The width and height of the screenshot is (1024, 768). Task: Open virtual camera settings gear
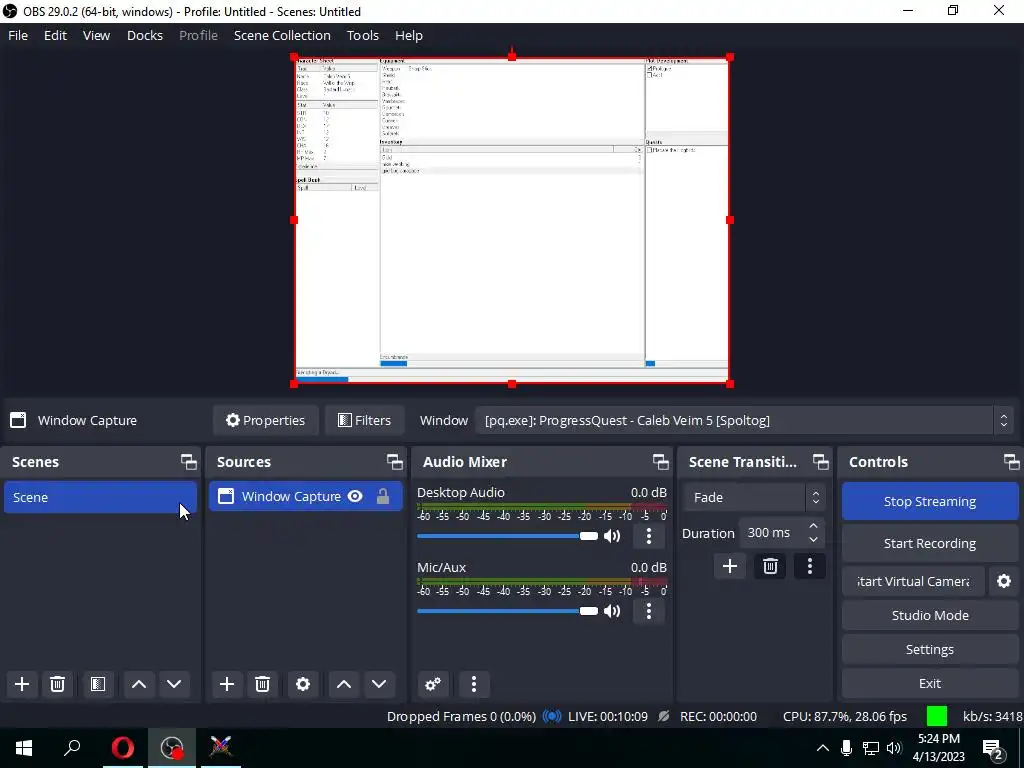(1004, 581)
